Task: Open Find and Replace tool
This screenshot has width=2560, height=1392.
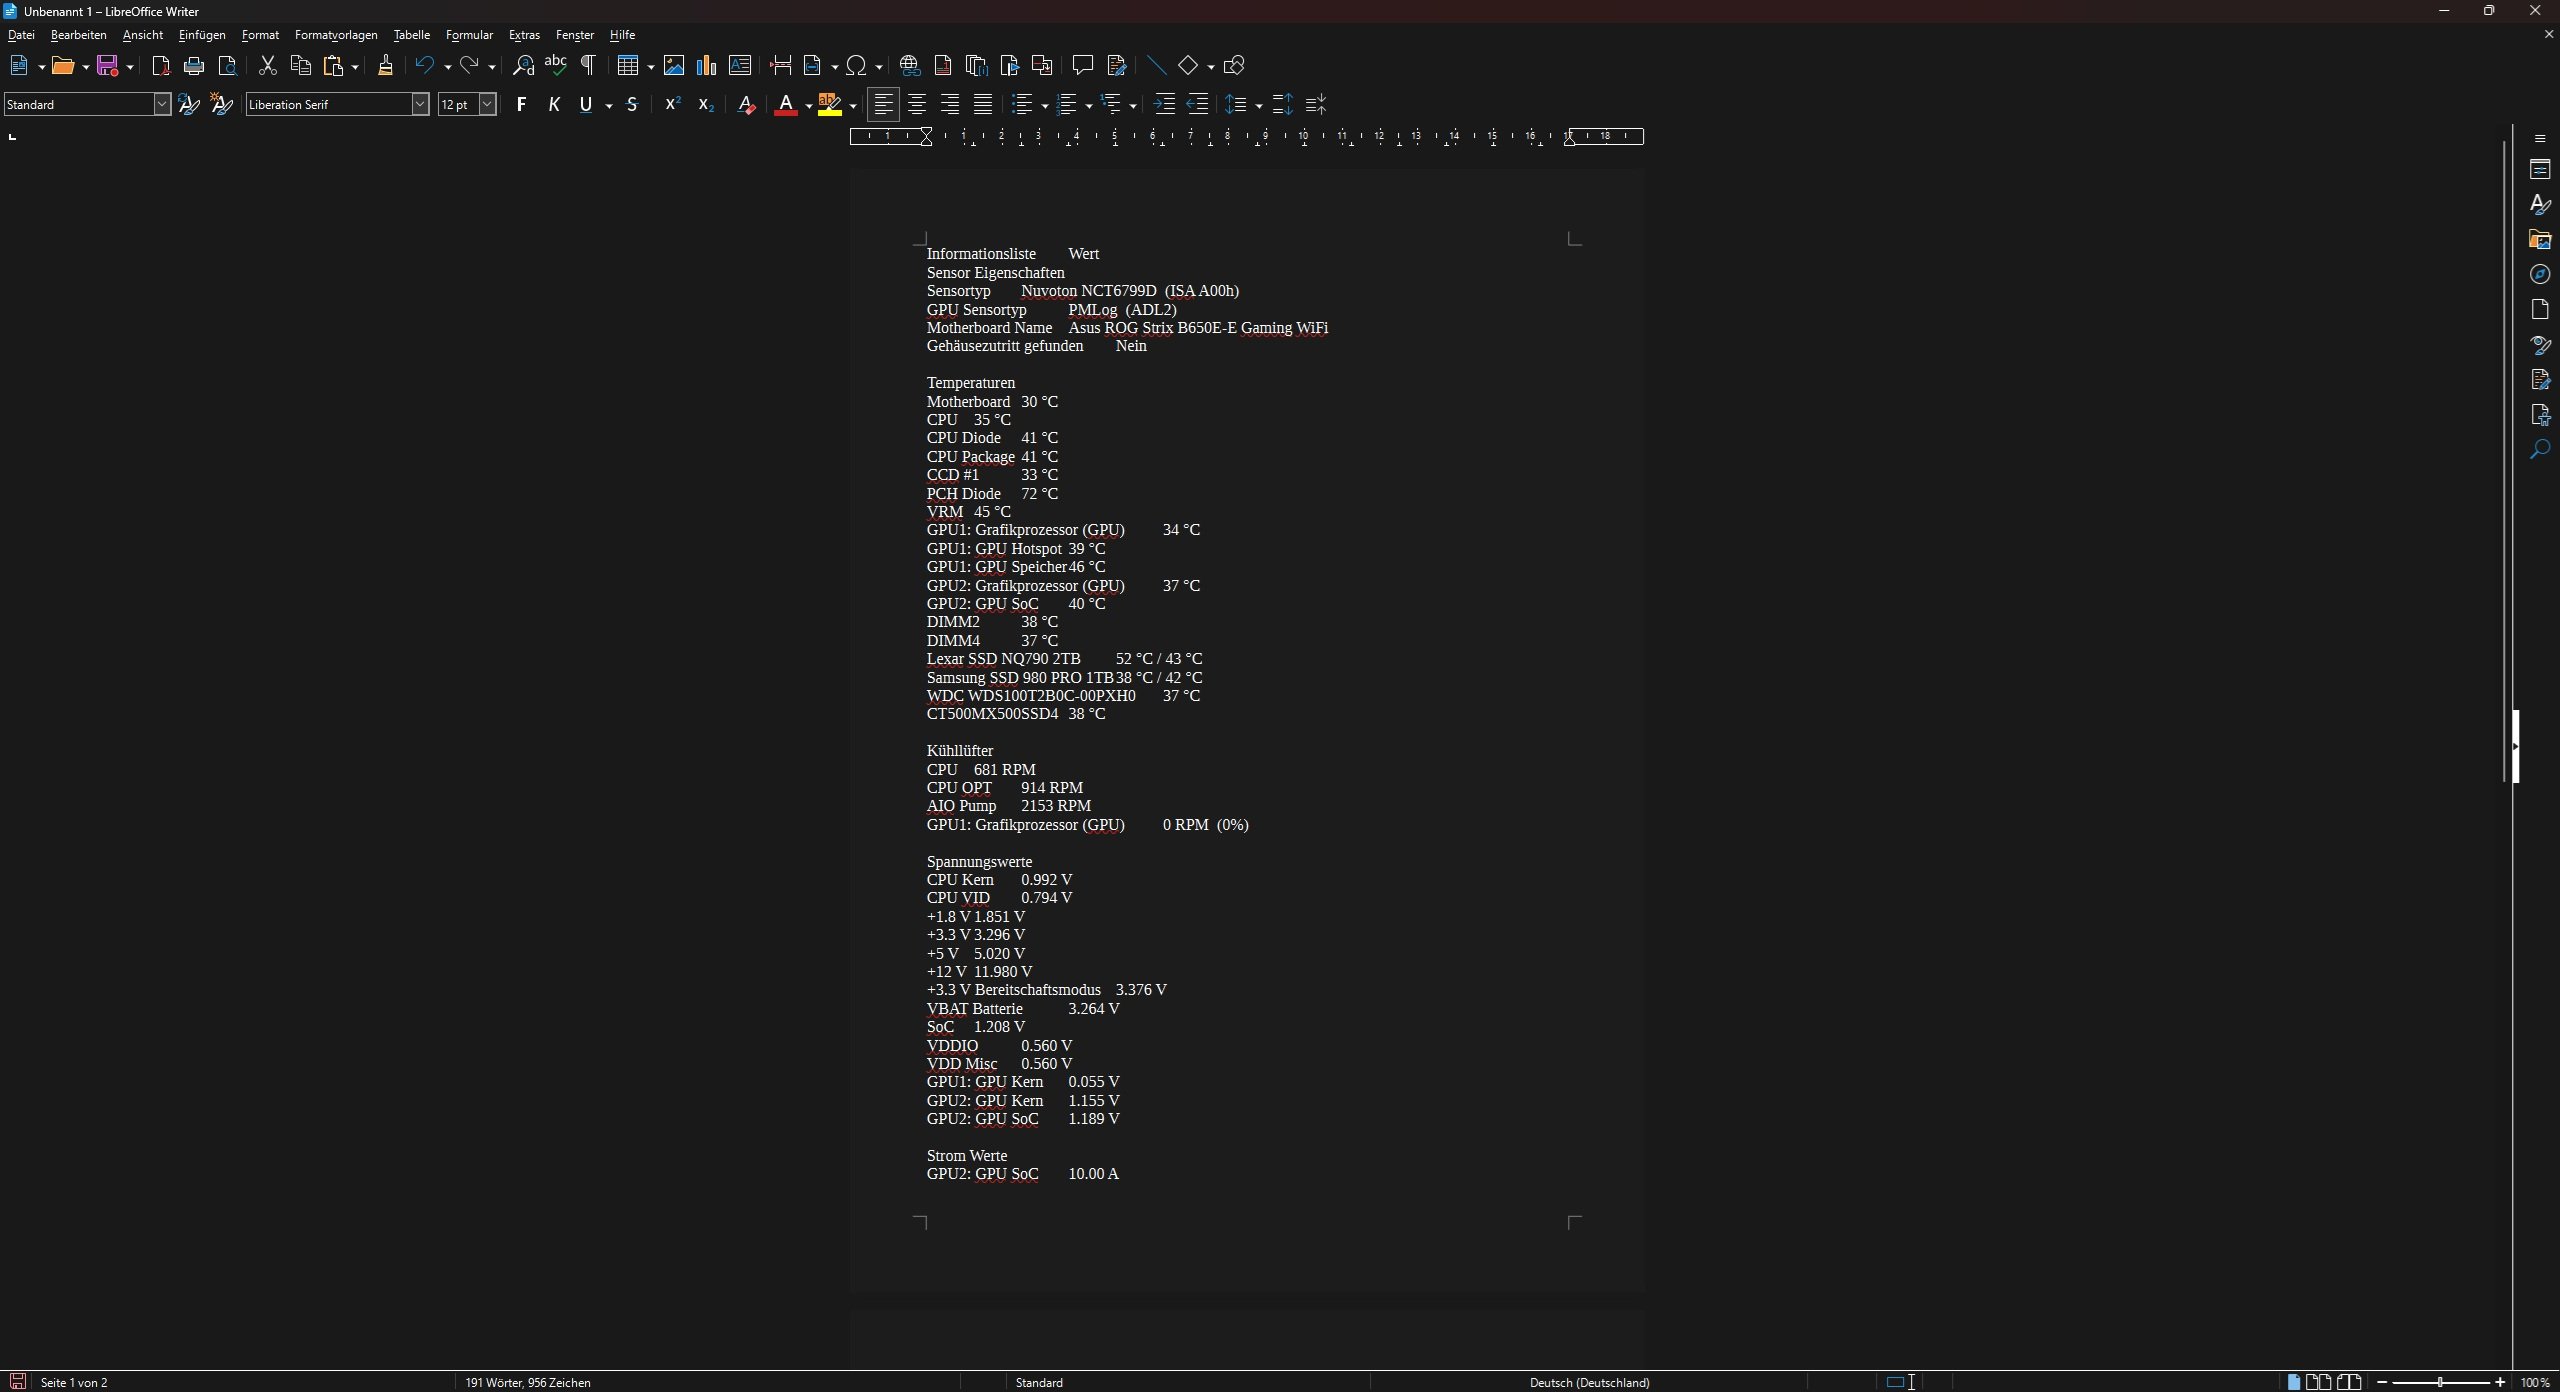Action: pos(523,66)
